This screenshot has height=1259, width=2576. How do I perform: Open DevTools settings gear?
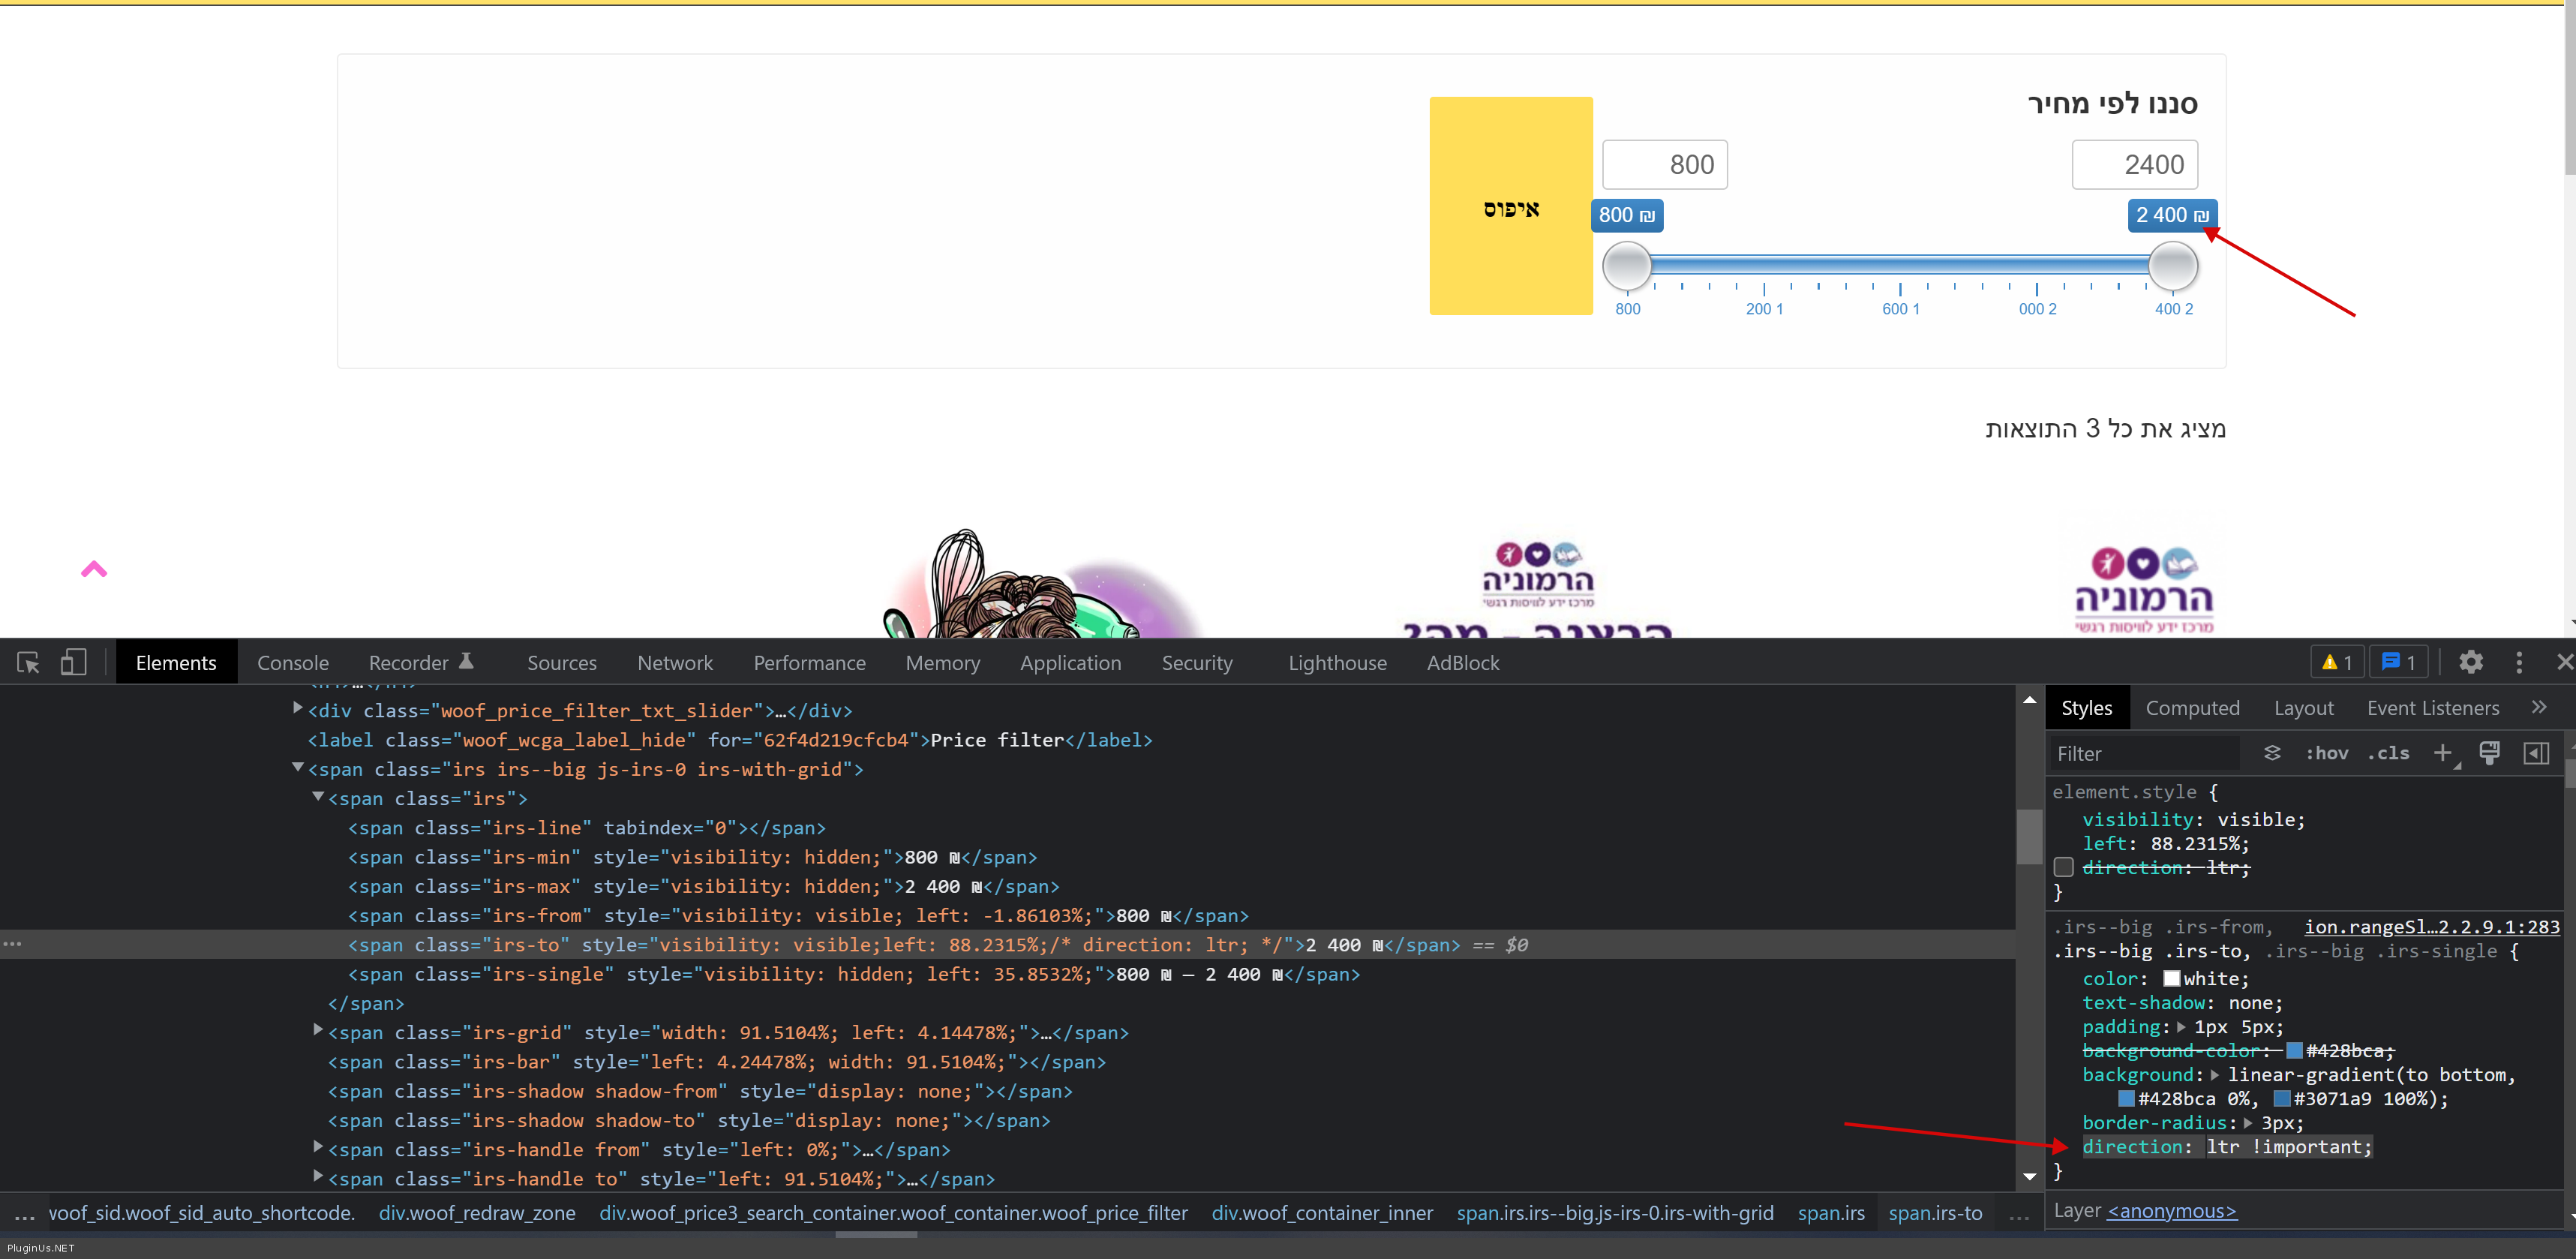(2471, 662)
